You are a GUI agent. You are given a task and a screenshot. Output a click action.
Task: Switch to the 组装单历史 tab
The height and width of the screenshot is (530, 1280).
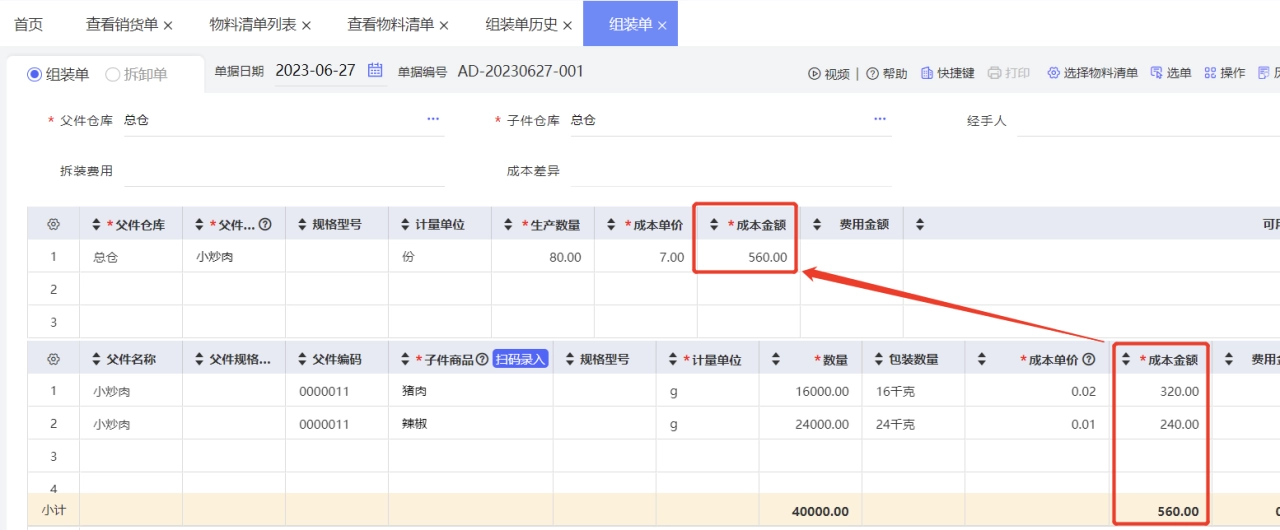point(521,24)
